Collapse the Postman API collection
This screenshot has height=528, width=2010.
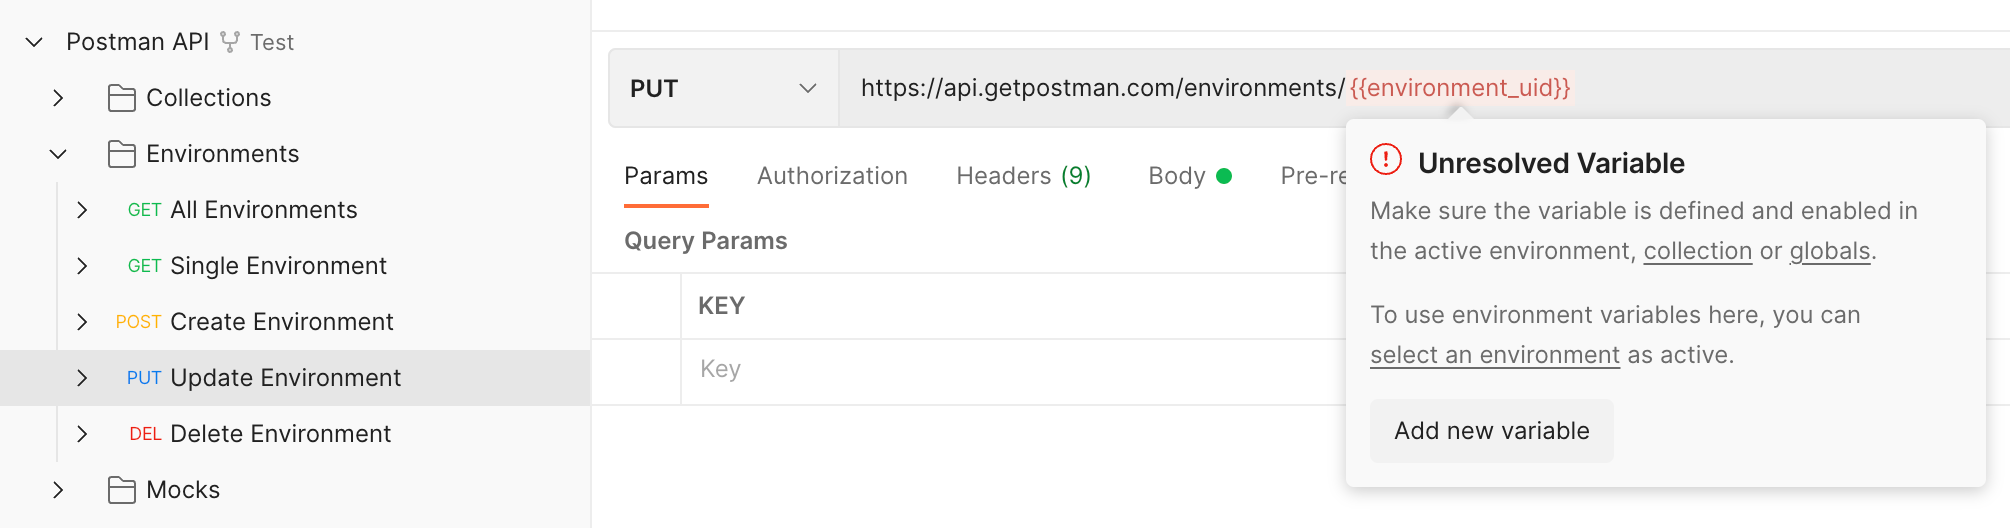tap(34, 42)
